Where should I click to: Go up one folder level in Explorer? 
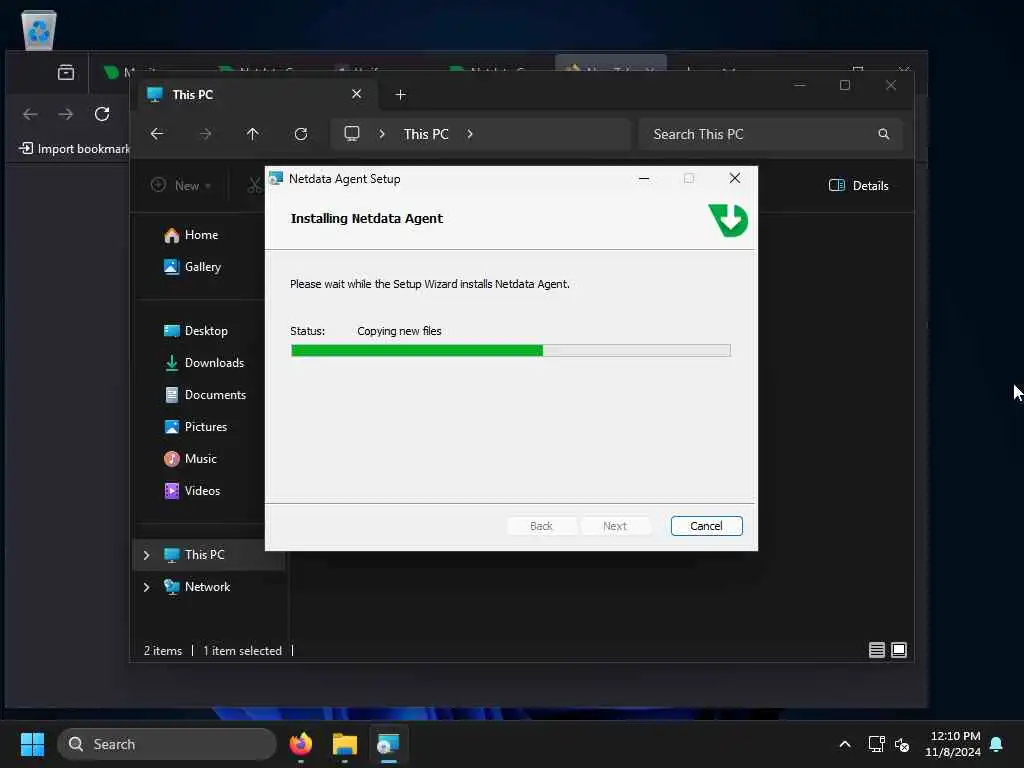[x=253, y=134]
